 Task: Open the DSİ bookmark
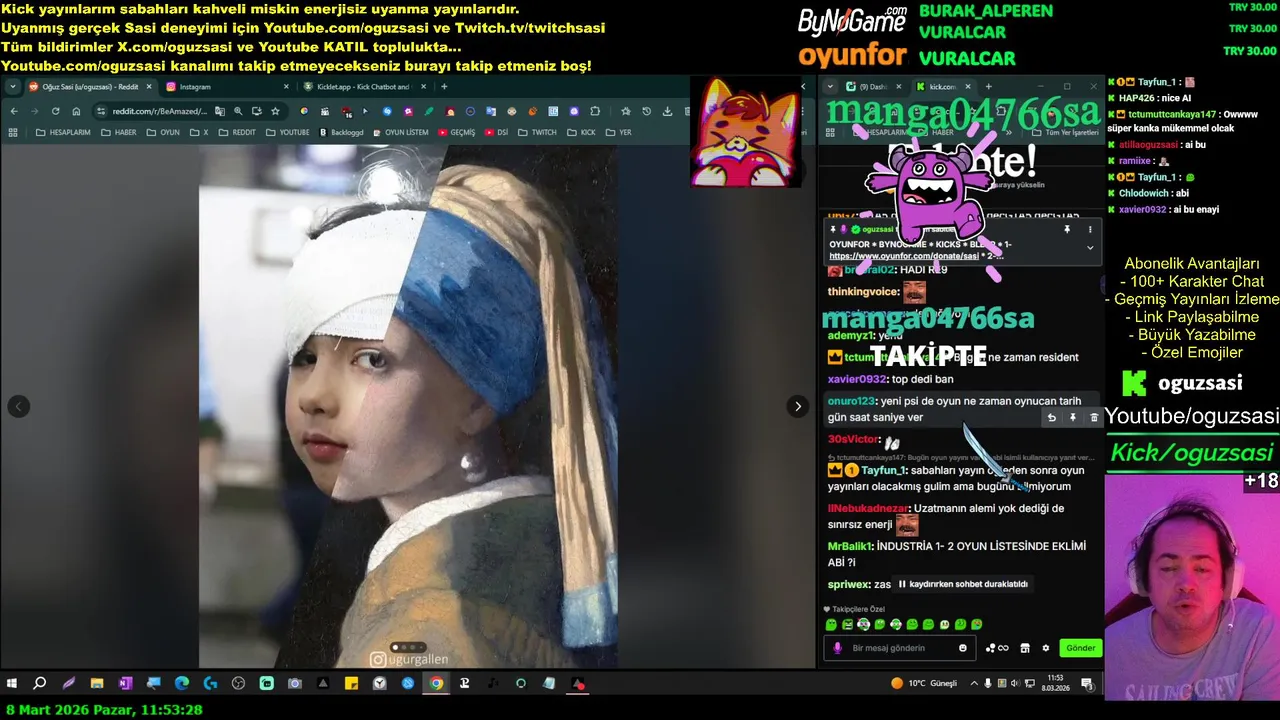[x=496, y=132]
